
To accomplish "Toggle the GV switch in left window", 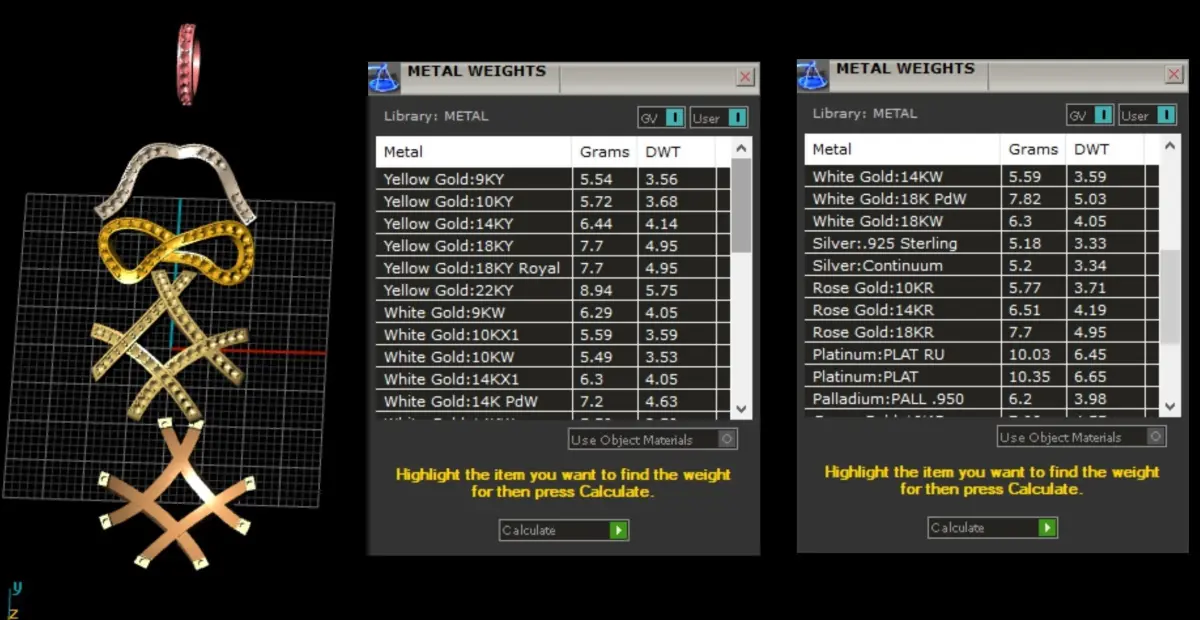I will coord(662,118).
